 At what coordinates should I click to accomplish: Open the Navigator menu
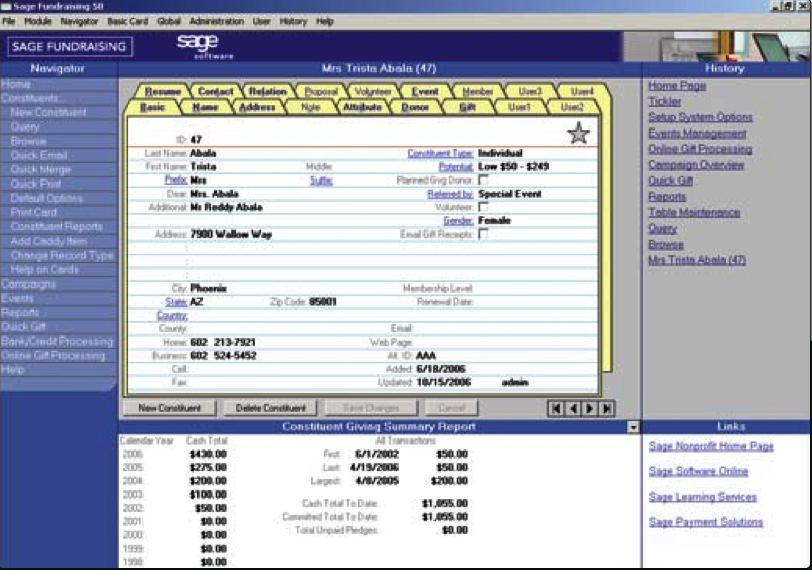click(x=79, y=21)
